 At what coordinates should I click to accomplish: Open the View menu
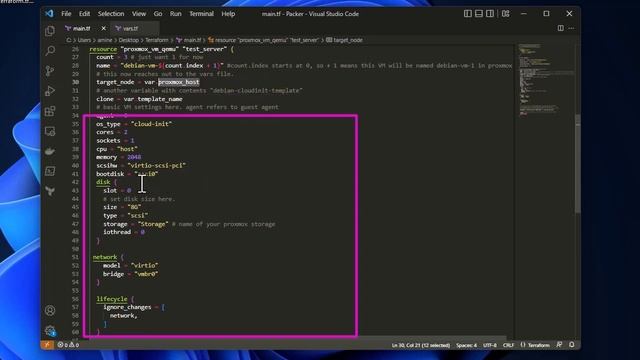coord(139,14)
